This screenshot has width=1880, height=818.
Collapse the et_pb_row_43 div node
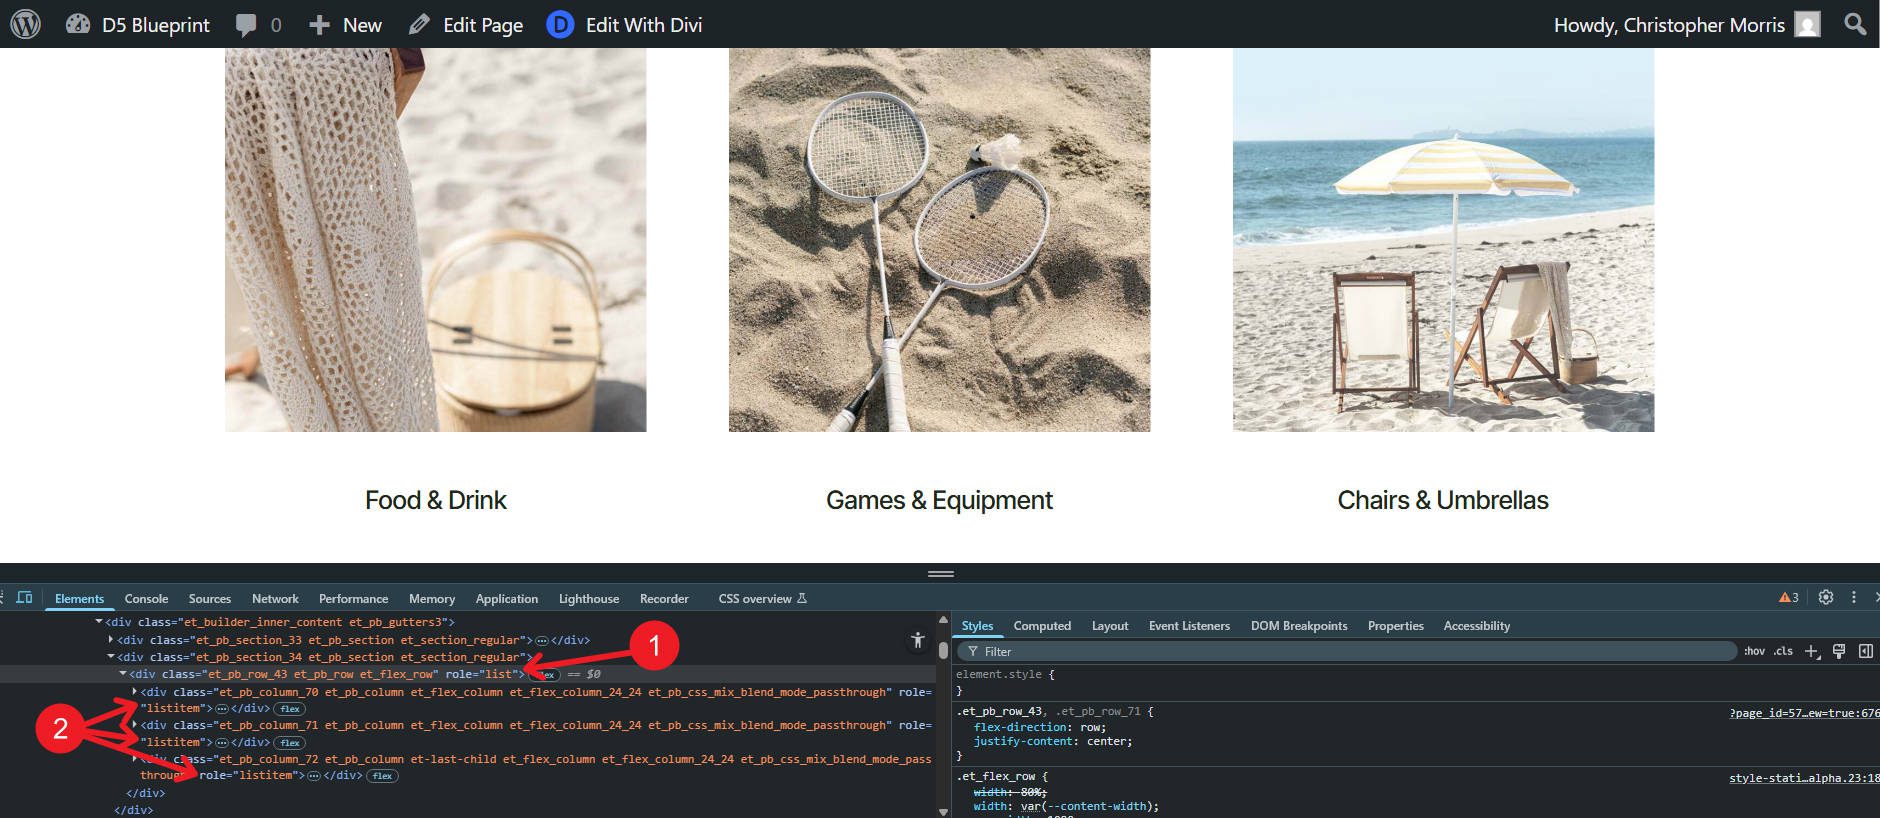pyautogui.click(x=123, y=674)
